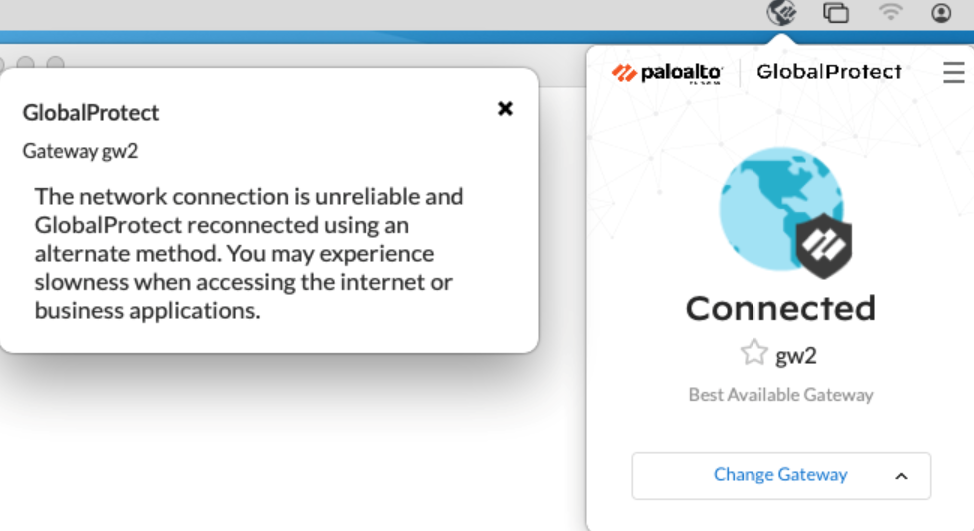This screenshot has width=974, height=531.
Task: Click the unreliable network connection message text
Action: click(x=248, y=253)
